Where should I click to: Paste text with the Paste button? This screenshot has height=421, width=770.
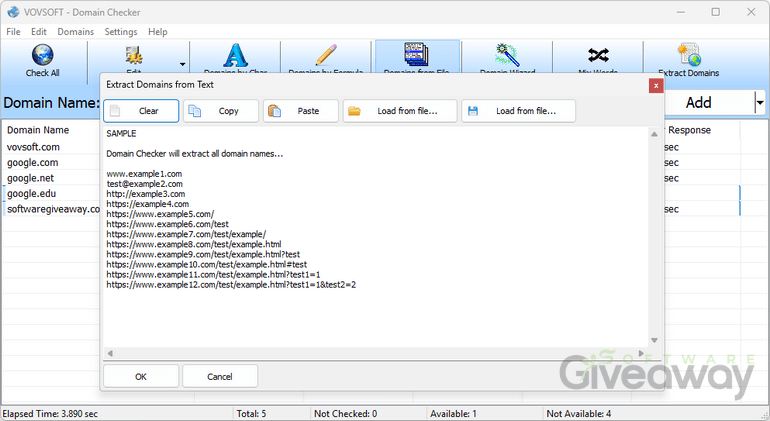point(300,111)
